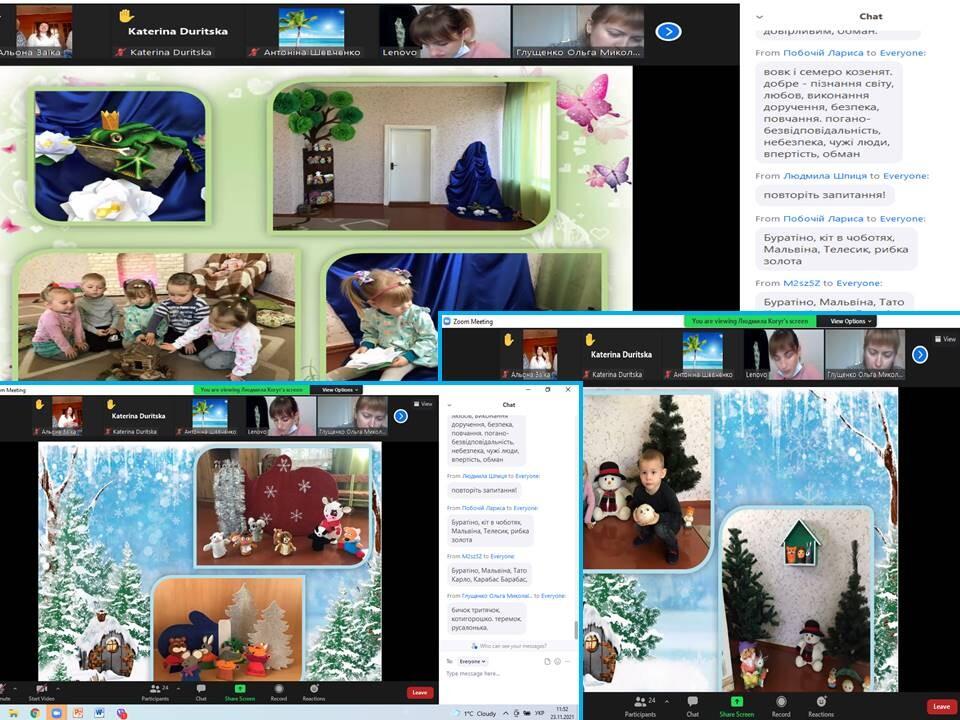The height and width of the screenshot is (720, 960).
Task: Collapse the small Chat panel above the taskbar
Action: 449,405
